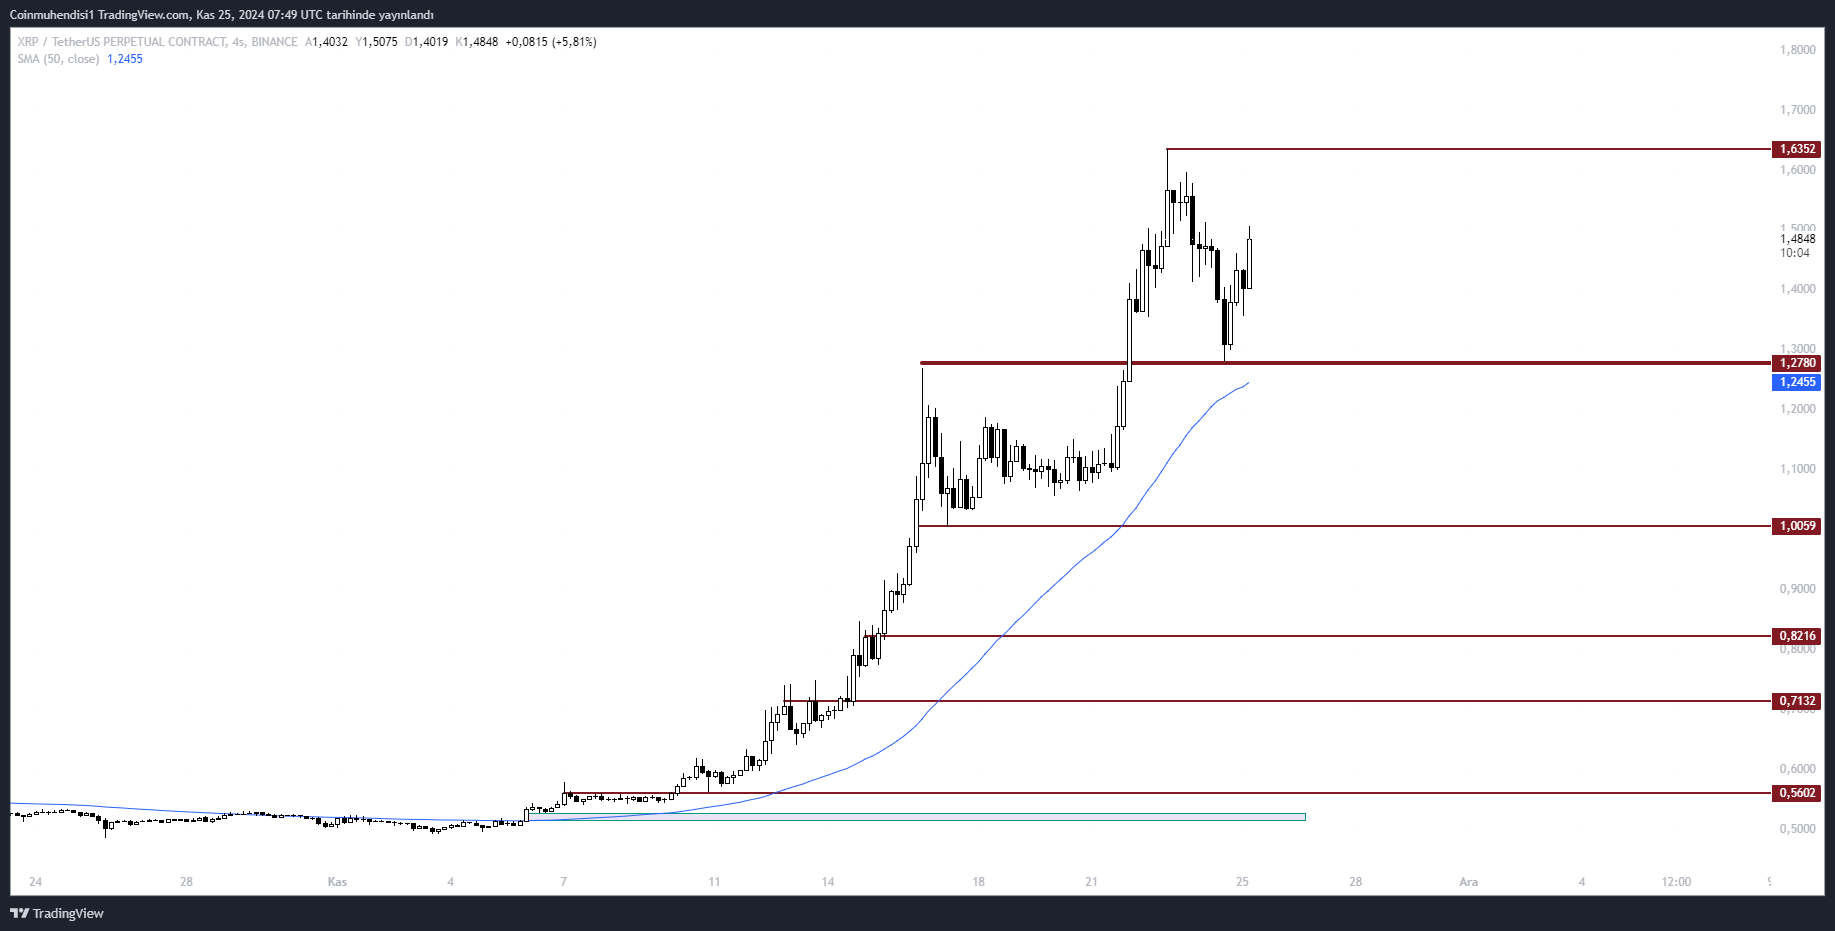Click the 1,7000 price axis tick
Viewport: 1835px width, 931px height.
coord(1797,110)
